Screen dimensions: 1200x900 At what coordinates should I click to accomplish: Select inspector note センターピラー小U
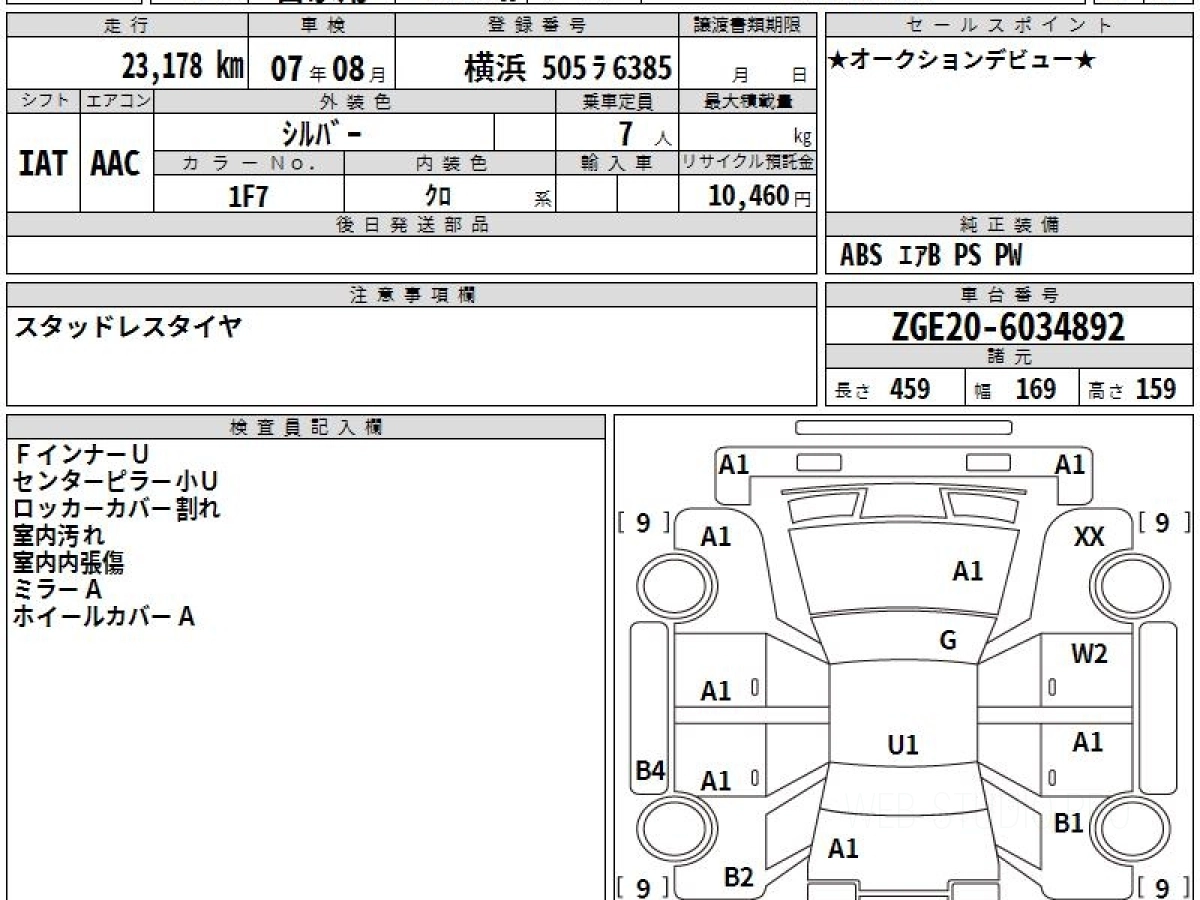pos(116,482)
